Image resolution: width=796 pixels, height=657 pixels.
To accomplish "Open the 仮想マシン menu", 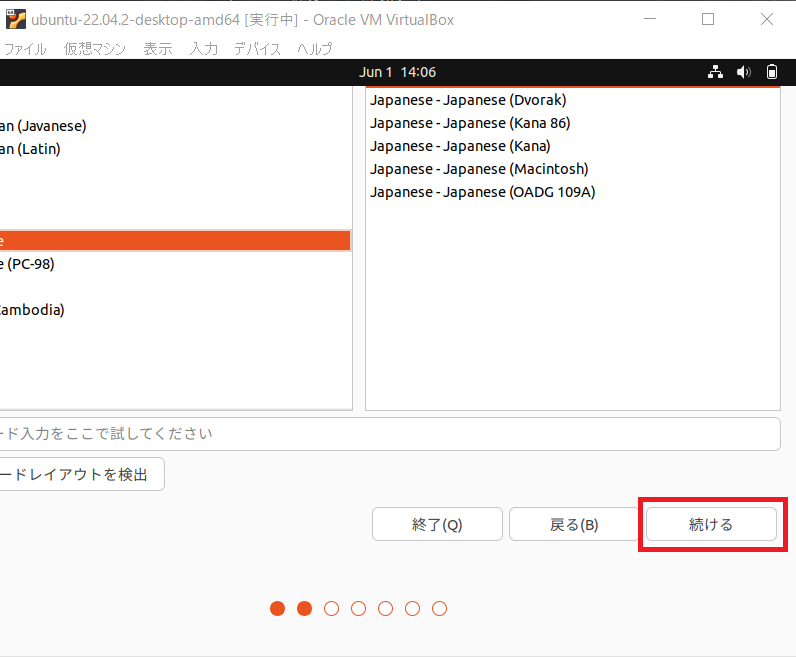I will click(x=94, y=49).
